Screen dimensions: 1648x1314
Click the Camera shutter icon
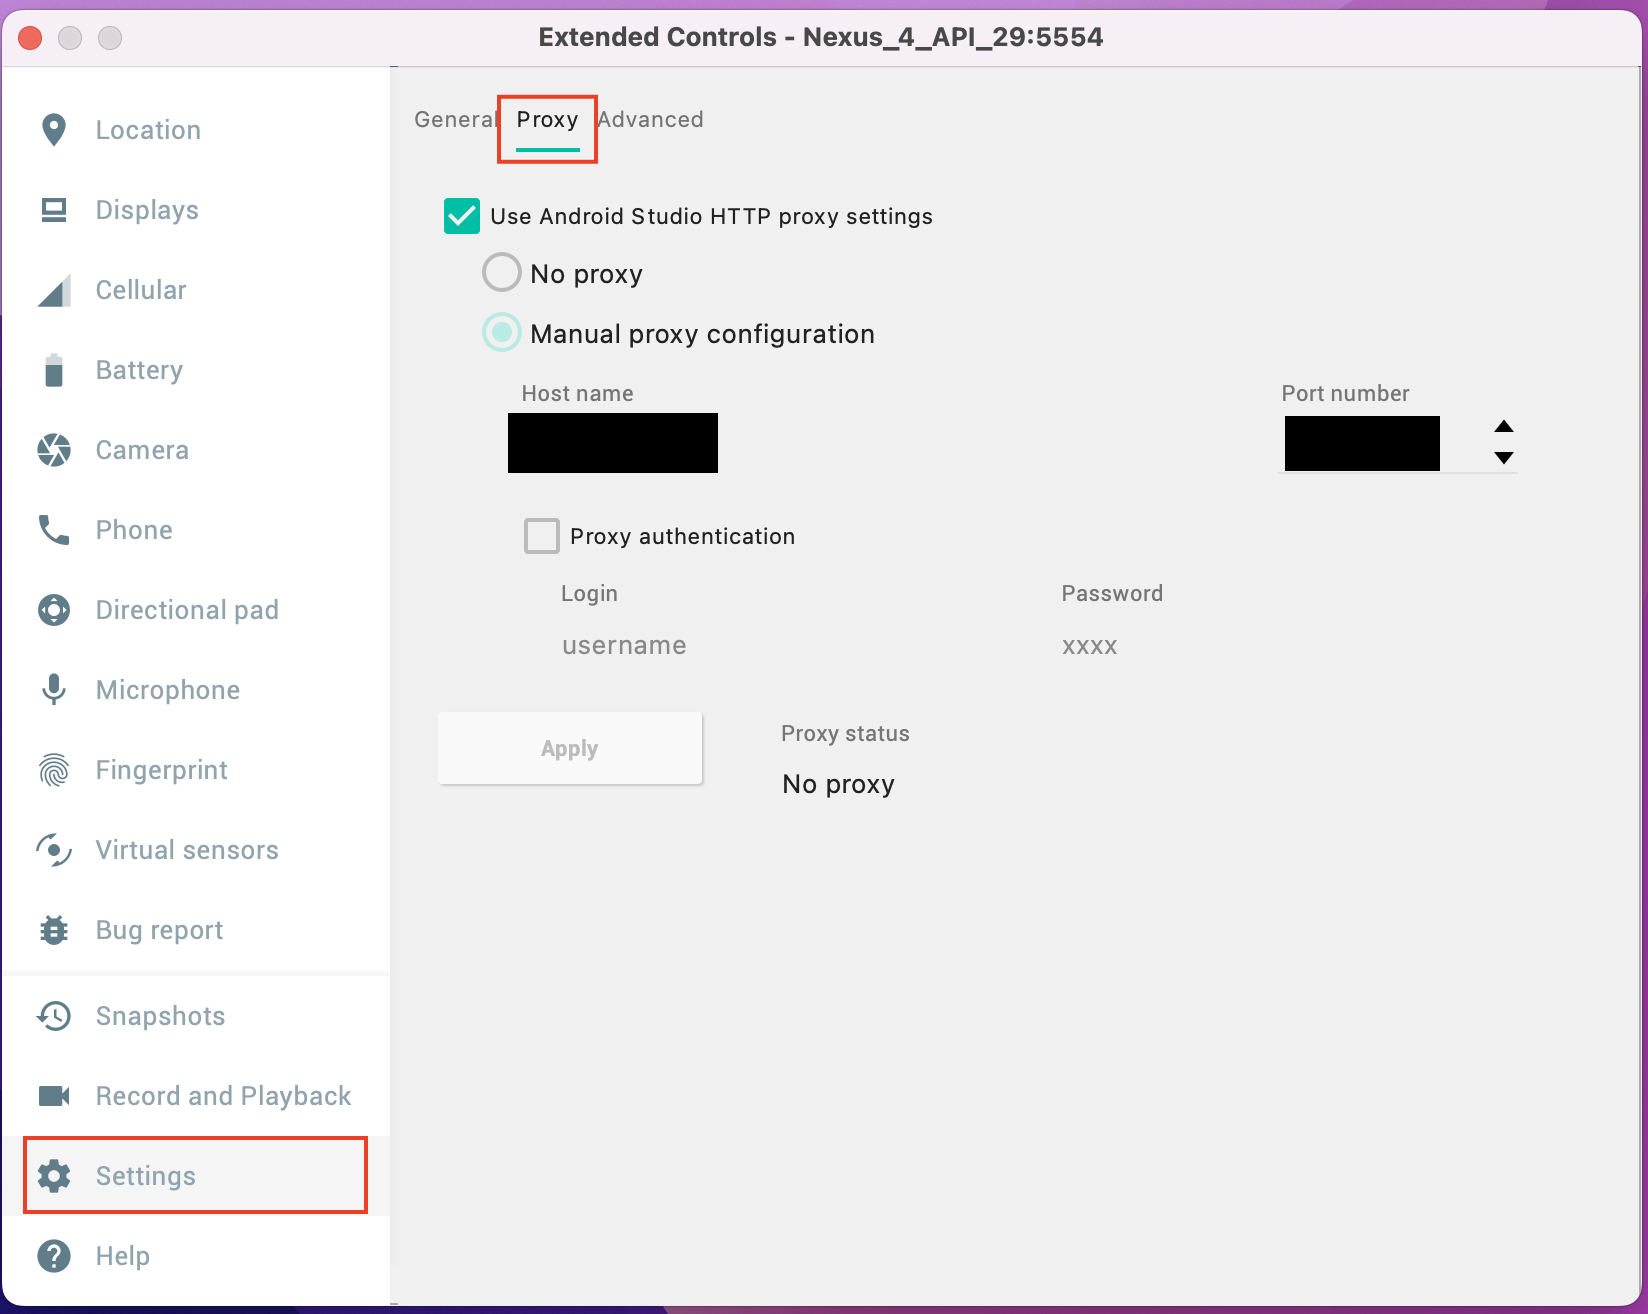pos(54,450)
